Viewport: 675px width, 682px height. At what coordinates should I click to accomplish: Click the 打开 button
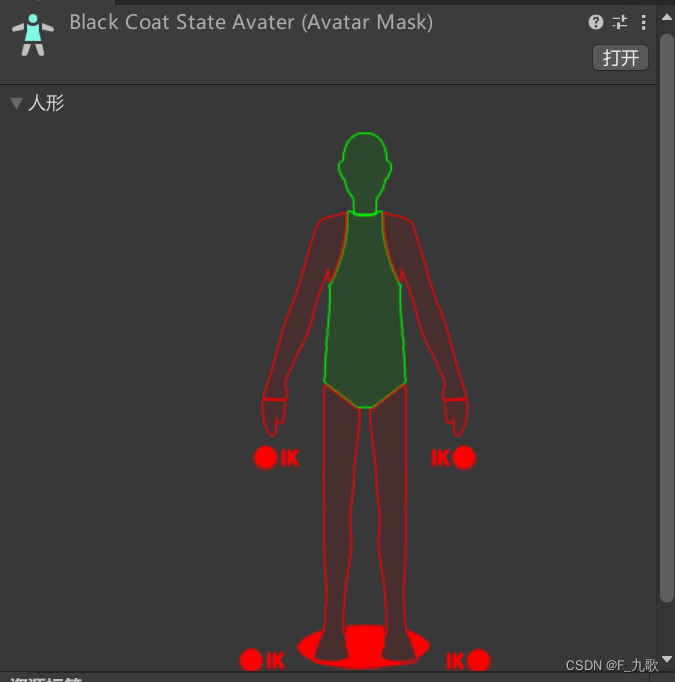coord(620,57)
